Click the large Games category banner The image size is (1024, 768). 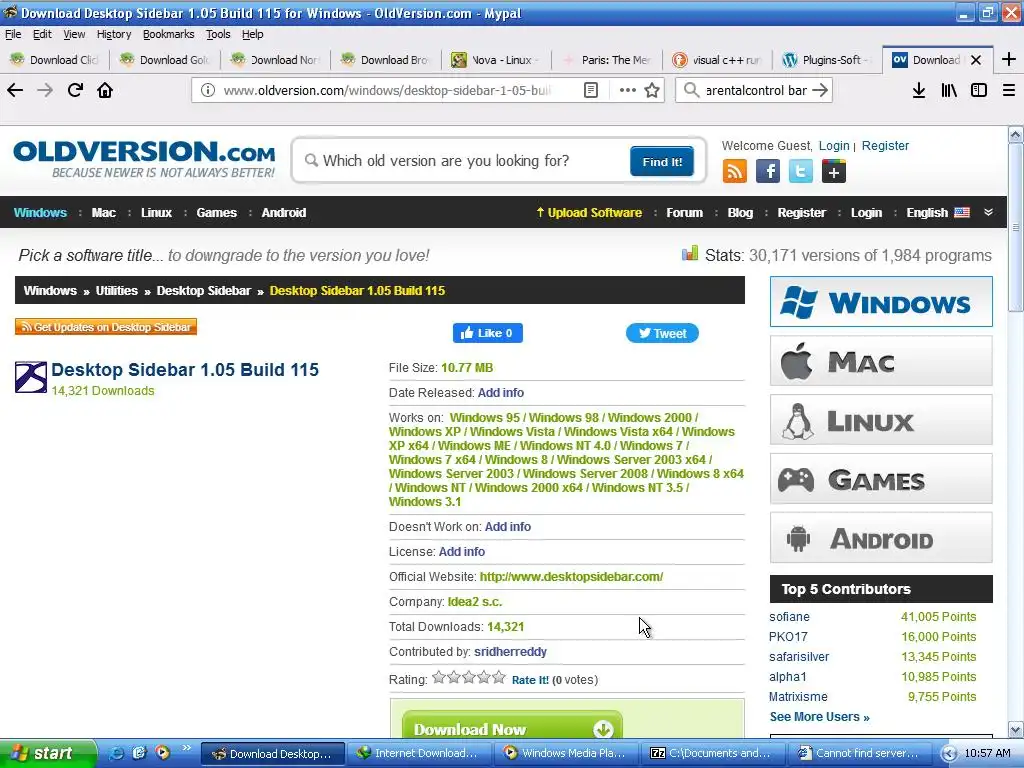click(881, 479)
